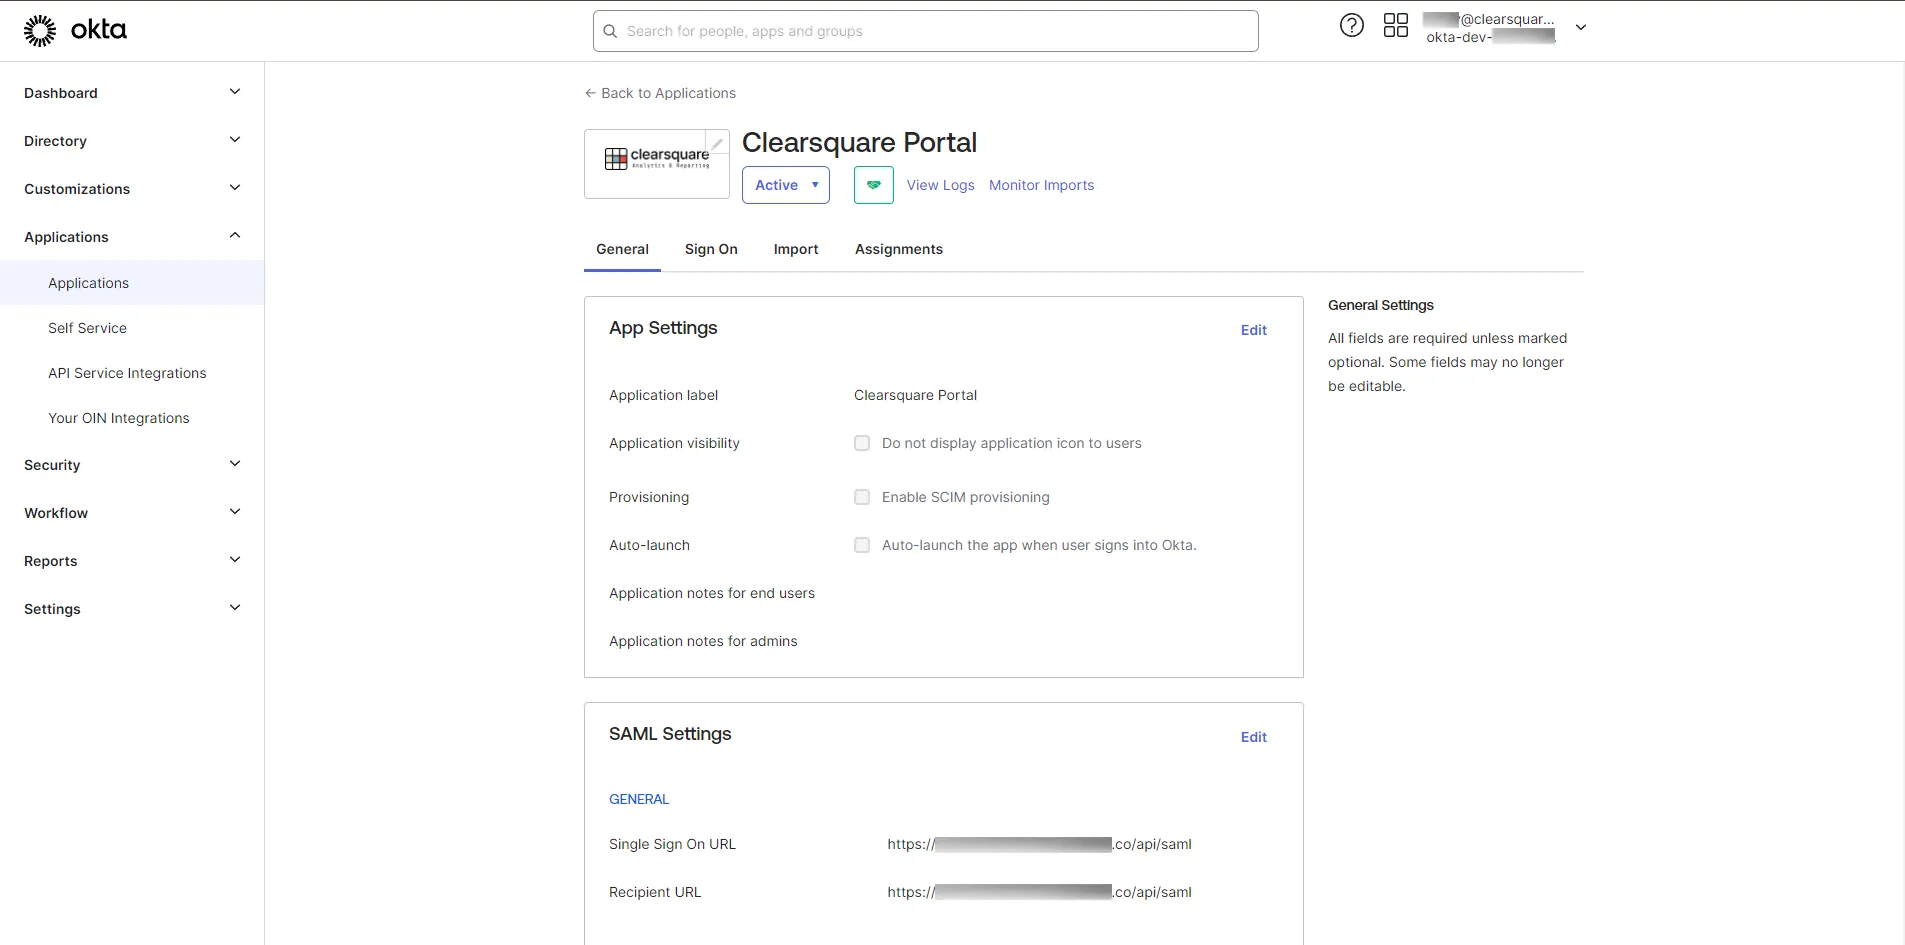Select Applications submenu item
This screenshot has height=945, width=1905.
pos(132,283)
